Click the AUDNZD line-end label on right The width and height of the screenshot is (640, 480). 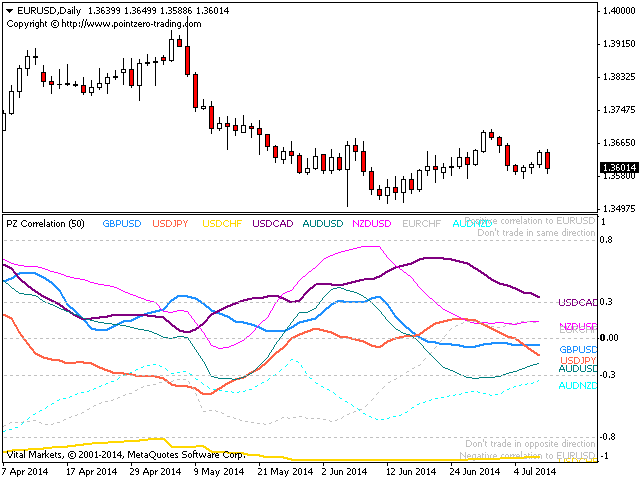click(577, 385)
